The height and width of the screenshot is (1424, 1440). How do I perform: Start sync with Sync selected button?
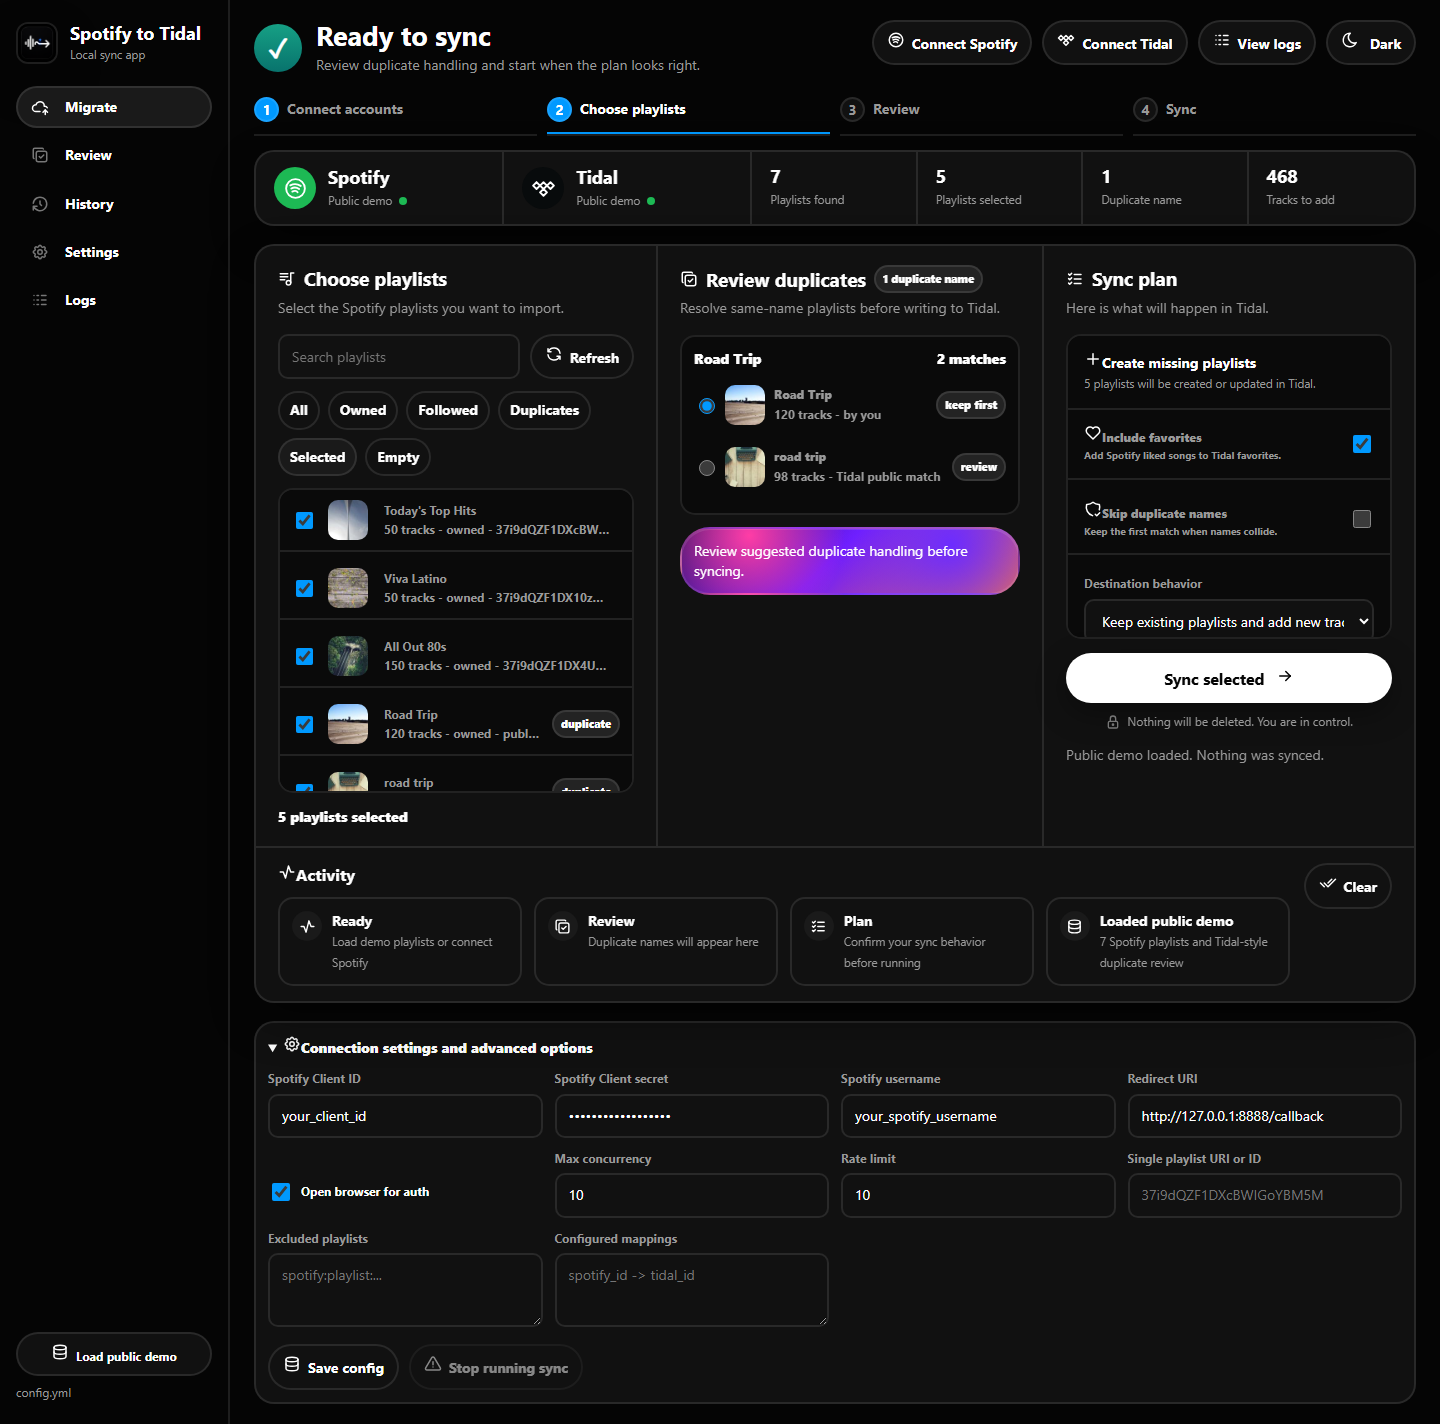1229,678
